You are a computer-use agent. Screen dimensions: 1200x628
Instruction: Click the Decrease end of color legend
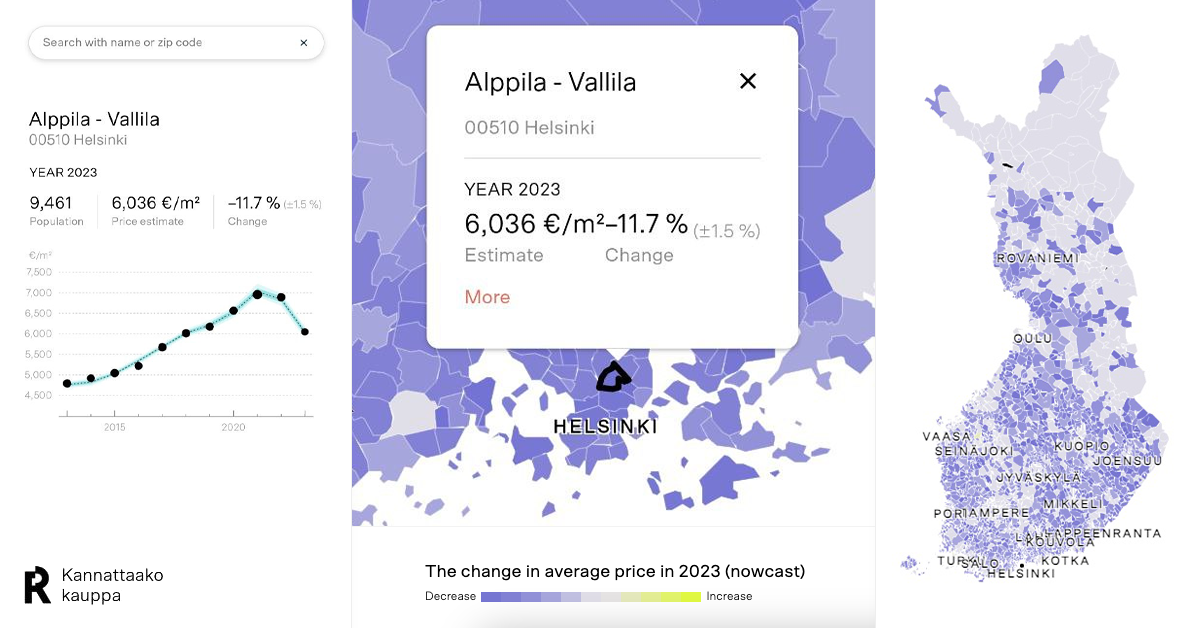[x=450, y=596]
